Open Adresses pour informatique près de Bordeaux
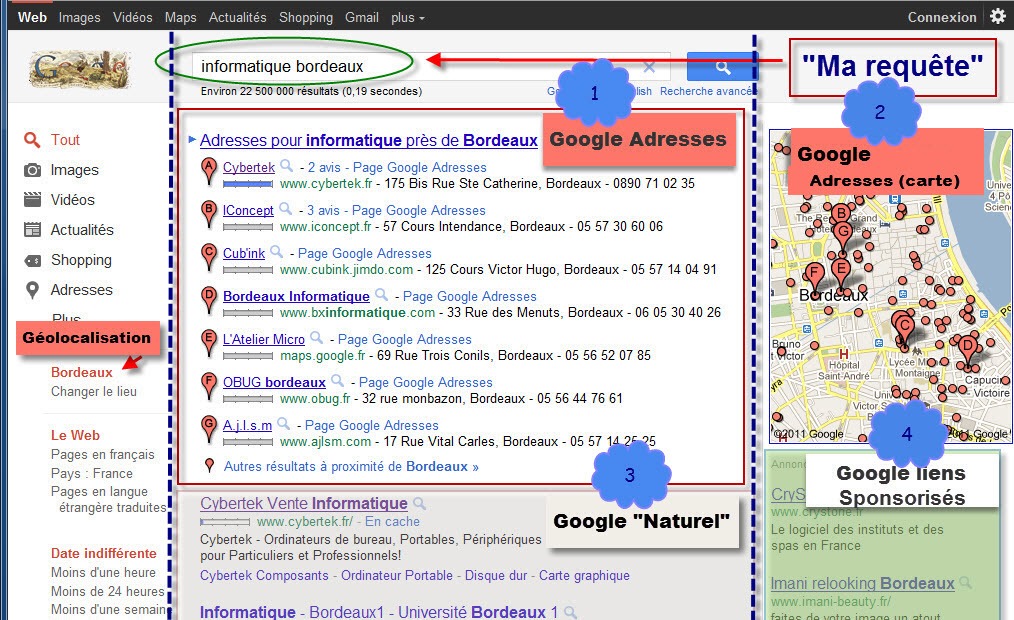 coord(369,140)
